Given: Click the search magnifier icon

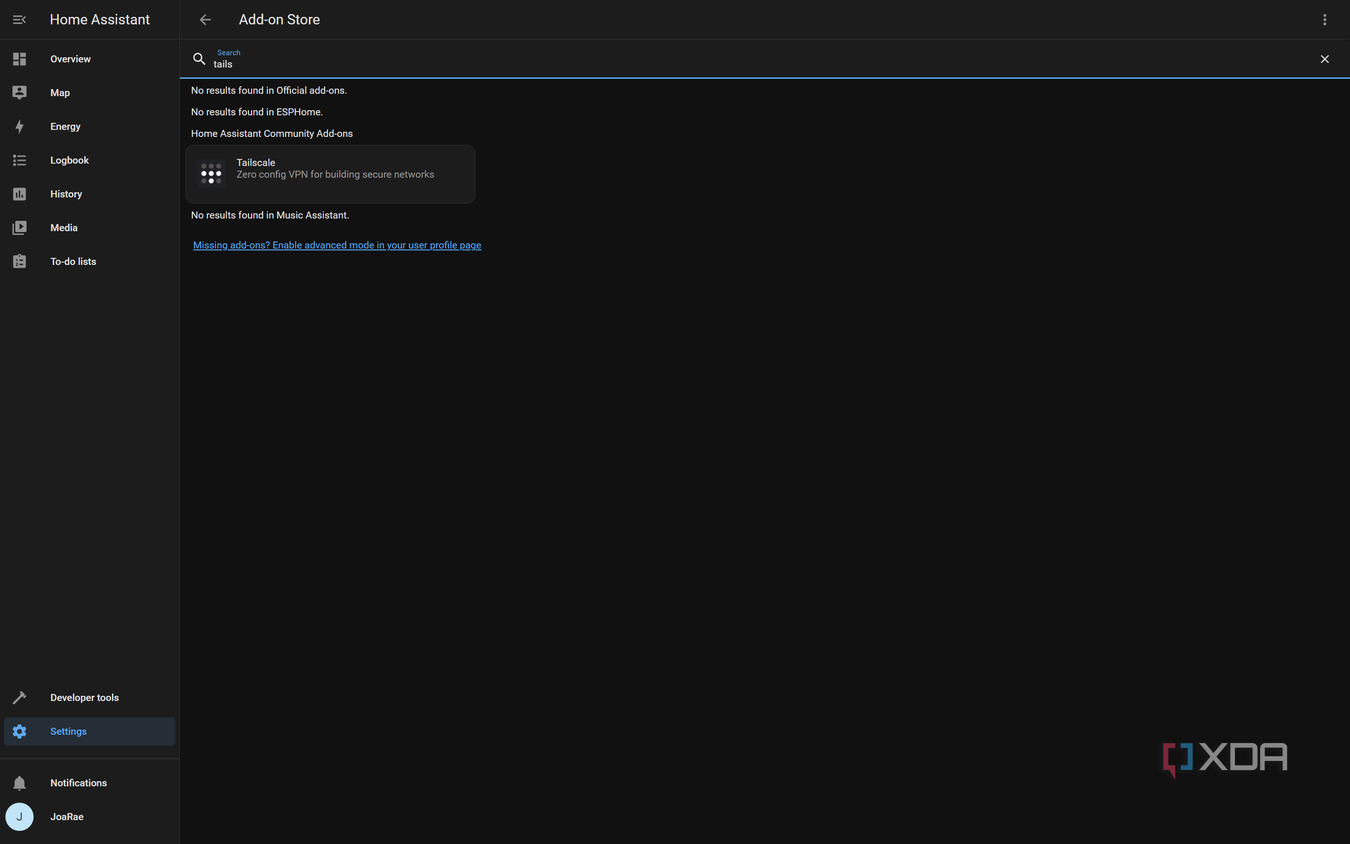Looking at the screenshot, I should coord(199,59).
